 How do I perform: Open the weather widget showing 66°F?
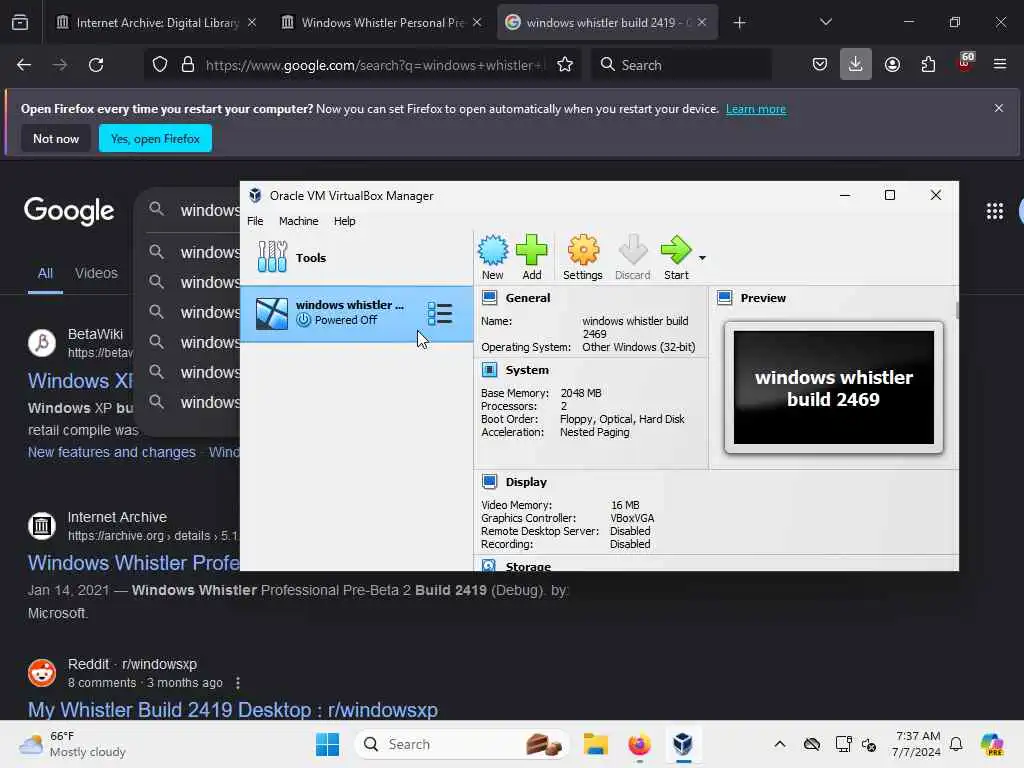pyautogui.click(x=72, y=744)
